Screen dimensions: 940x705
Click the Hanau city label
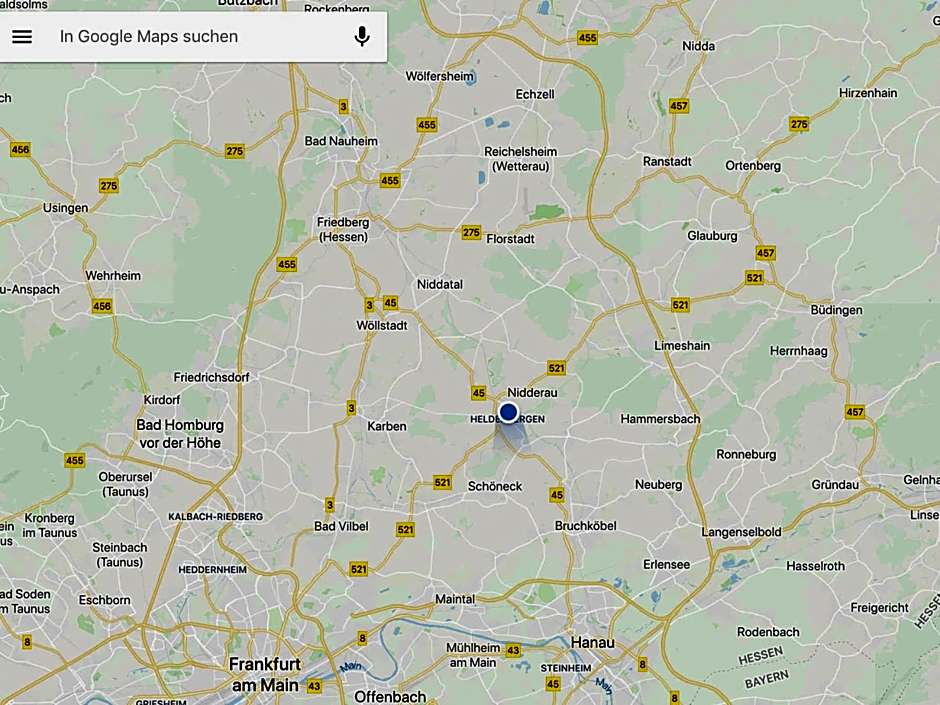click(x=592, y=643)
